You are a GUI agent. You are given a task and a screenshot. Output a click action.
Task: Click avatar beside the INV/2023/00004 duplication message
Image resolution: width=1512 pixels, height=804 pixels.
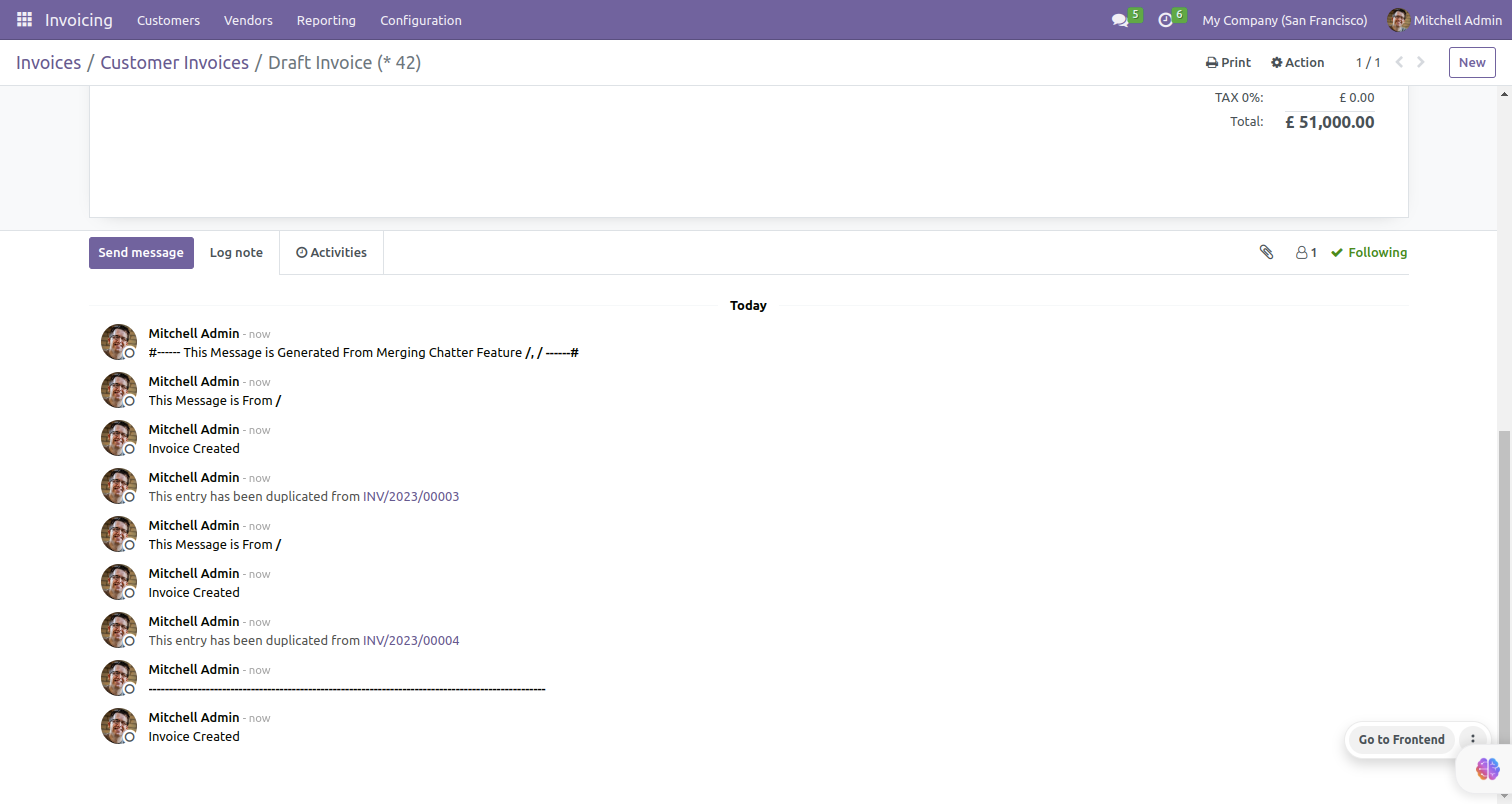[119, 630]
